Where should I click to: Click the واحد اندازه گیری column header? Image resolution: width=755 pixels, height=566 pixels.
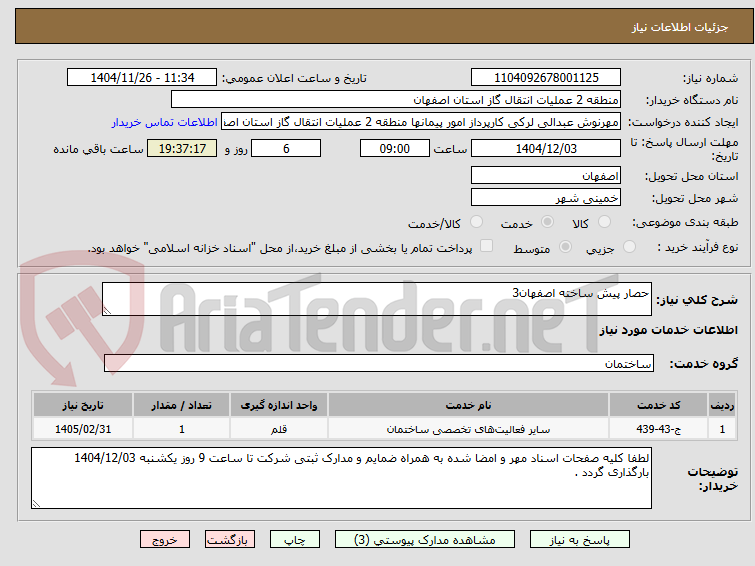279,405
